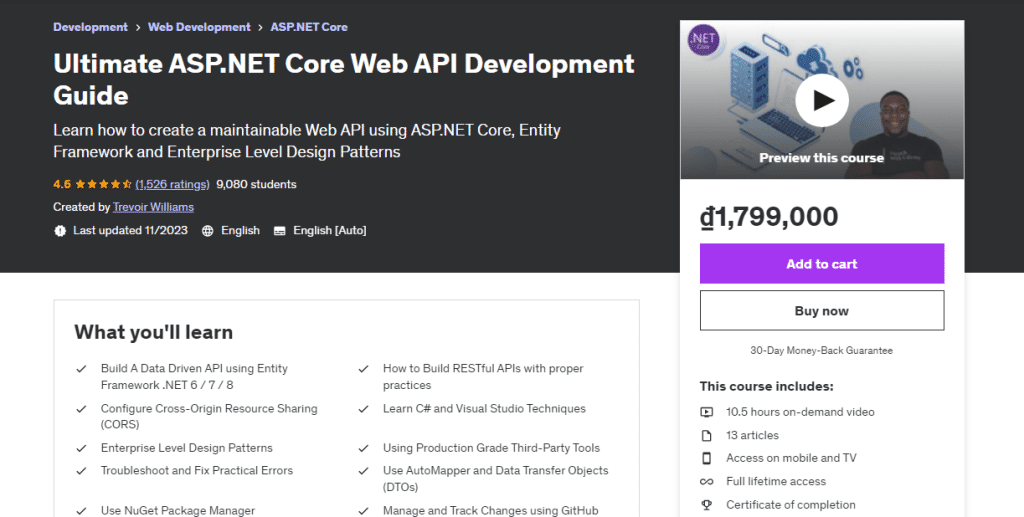
Task: Visit instructor Trevoir Williams profile
Action: tap(153, 207)
